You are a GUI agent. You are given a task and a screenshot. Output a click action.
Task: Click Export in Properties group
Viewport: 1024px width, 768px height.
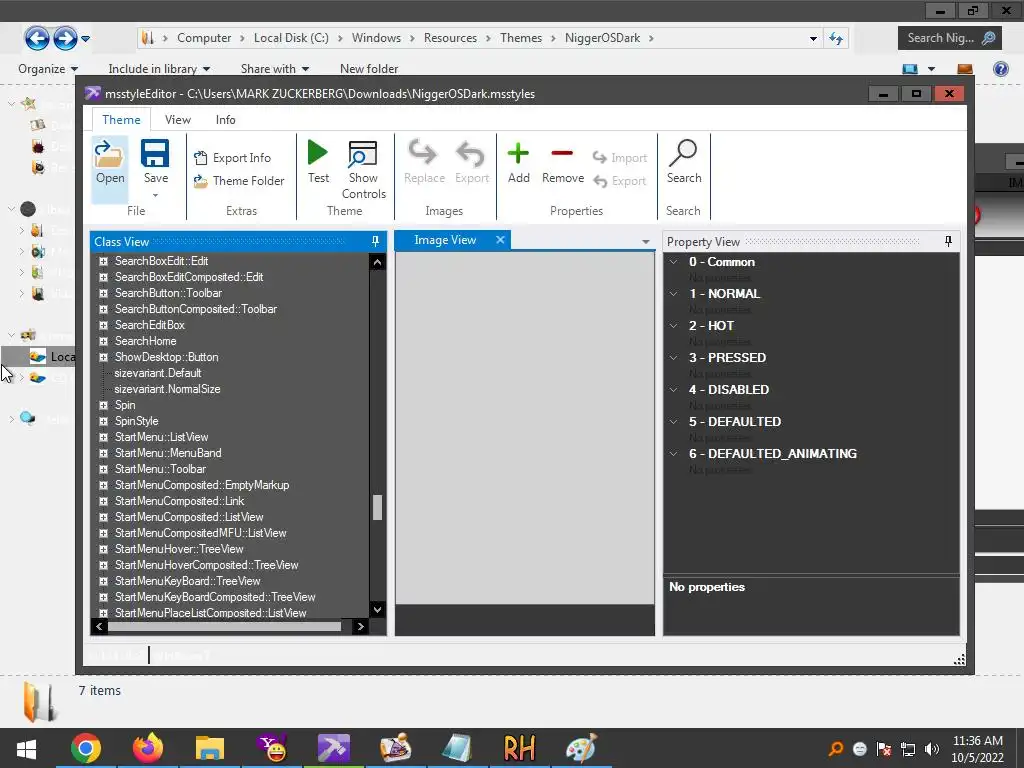pos(620,181)
